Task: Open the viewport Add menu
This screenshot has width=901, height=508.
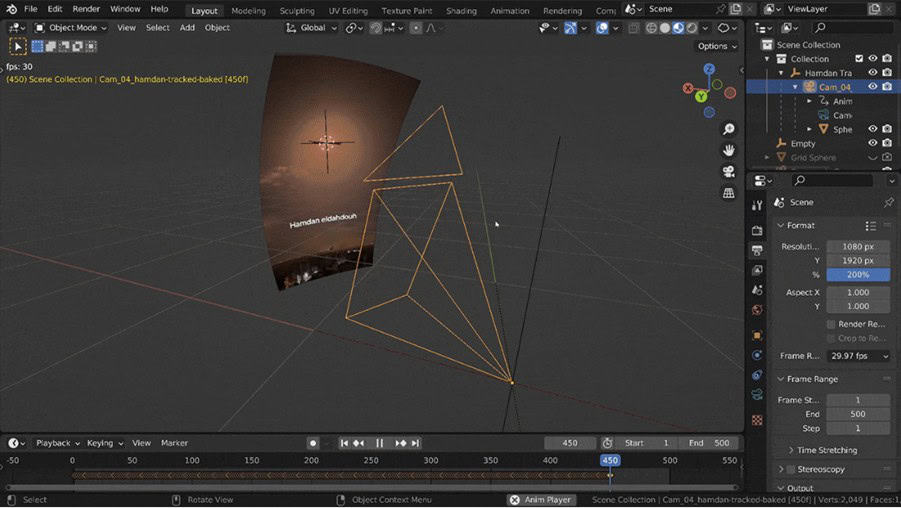Action: click(x=187, y=28)
